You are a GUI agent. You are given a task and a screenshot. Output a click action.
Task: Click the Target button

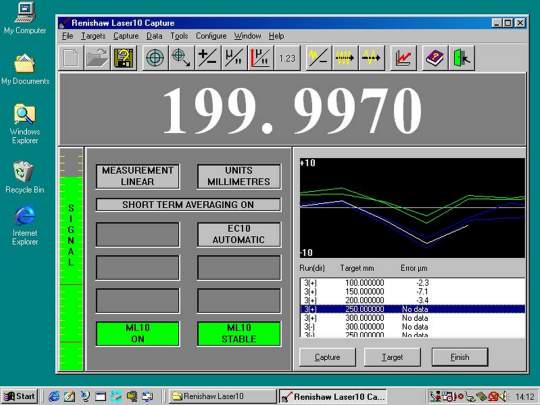tap(392, 357)
